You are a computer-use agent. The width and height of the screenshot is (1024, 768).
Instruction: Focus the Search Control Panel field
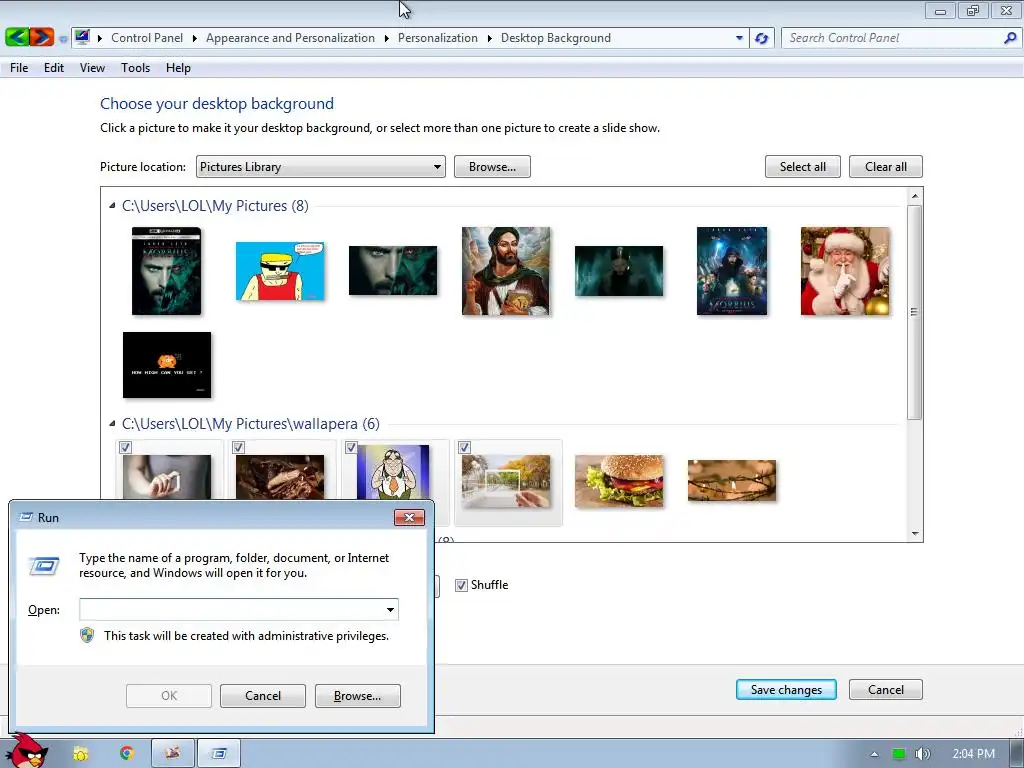coord(894,38)
